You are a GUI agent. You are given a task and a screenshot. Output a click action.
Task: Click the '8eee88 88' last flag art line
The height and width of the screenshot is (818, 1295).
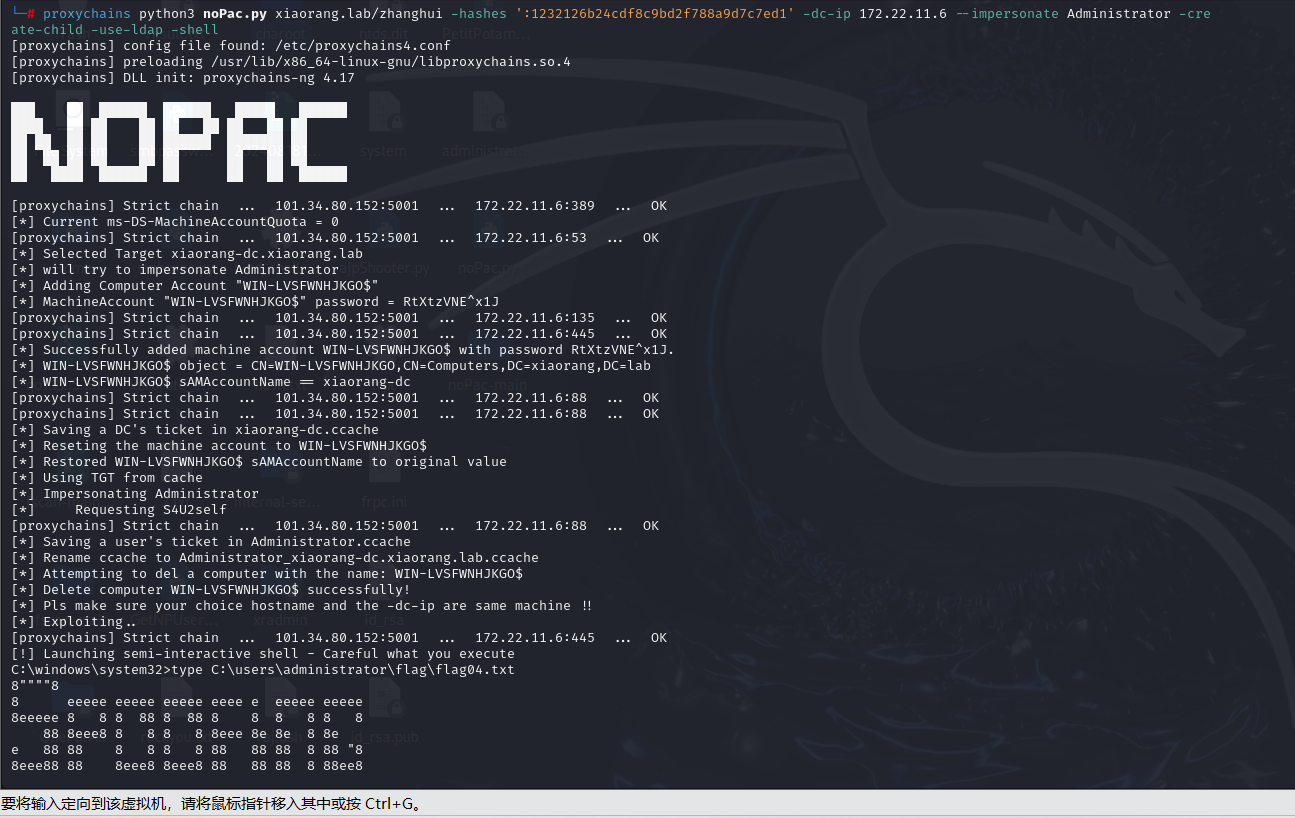click(x=187, y=766)
